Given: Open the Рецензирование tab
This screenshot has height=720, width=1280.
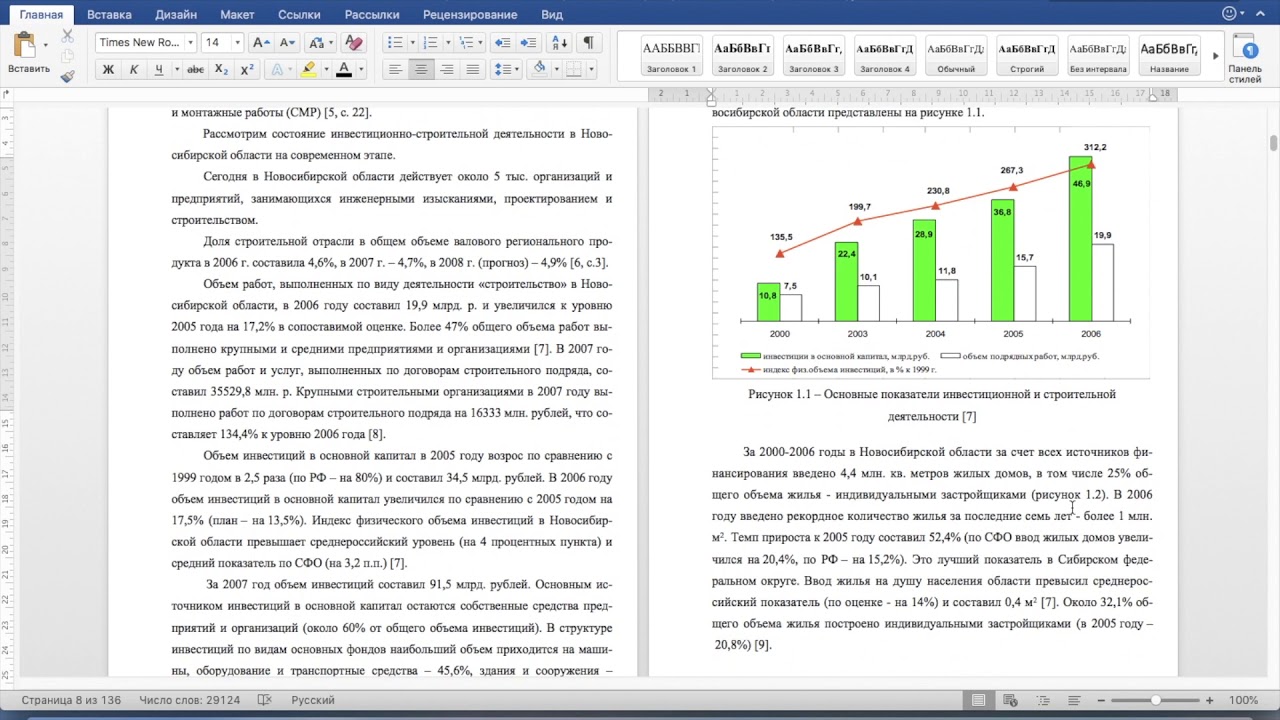Looking at the screenshot, I should pyautogui.click(x=470, y=15).
